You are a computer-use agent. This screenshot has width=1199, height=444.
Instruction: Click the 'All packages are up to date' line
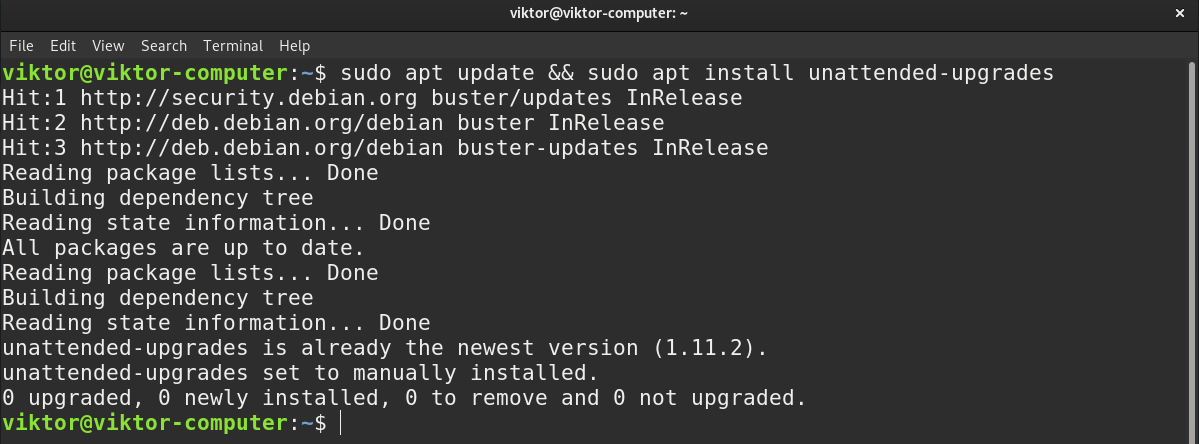point(184,248)
